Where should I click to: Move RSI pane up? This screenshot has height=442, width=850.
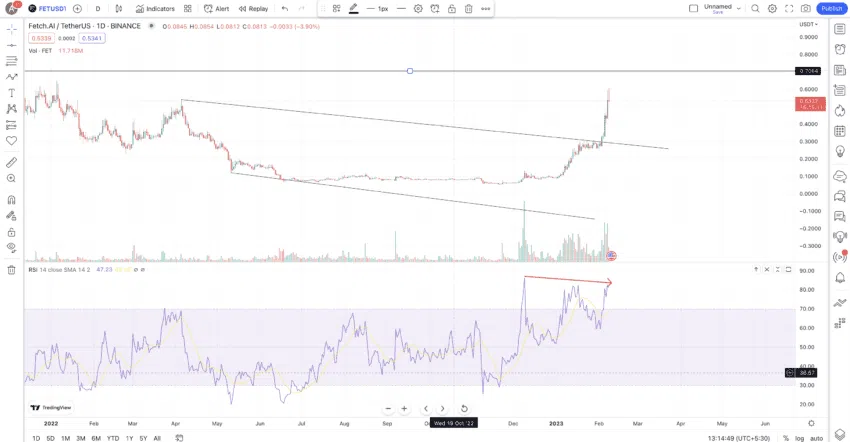(x=756, y=270)
